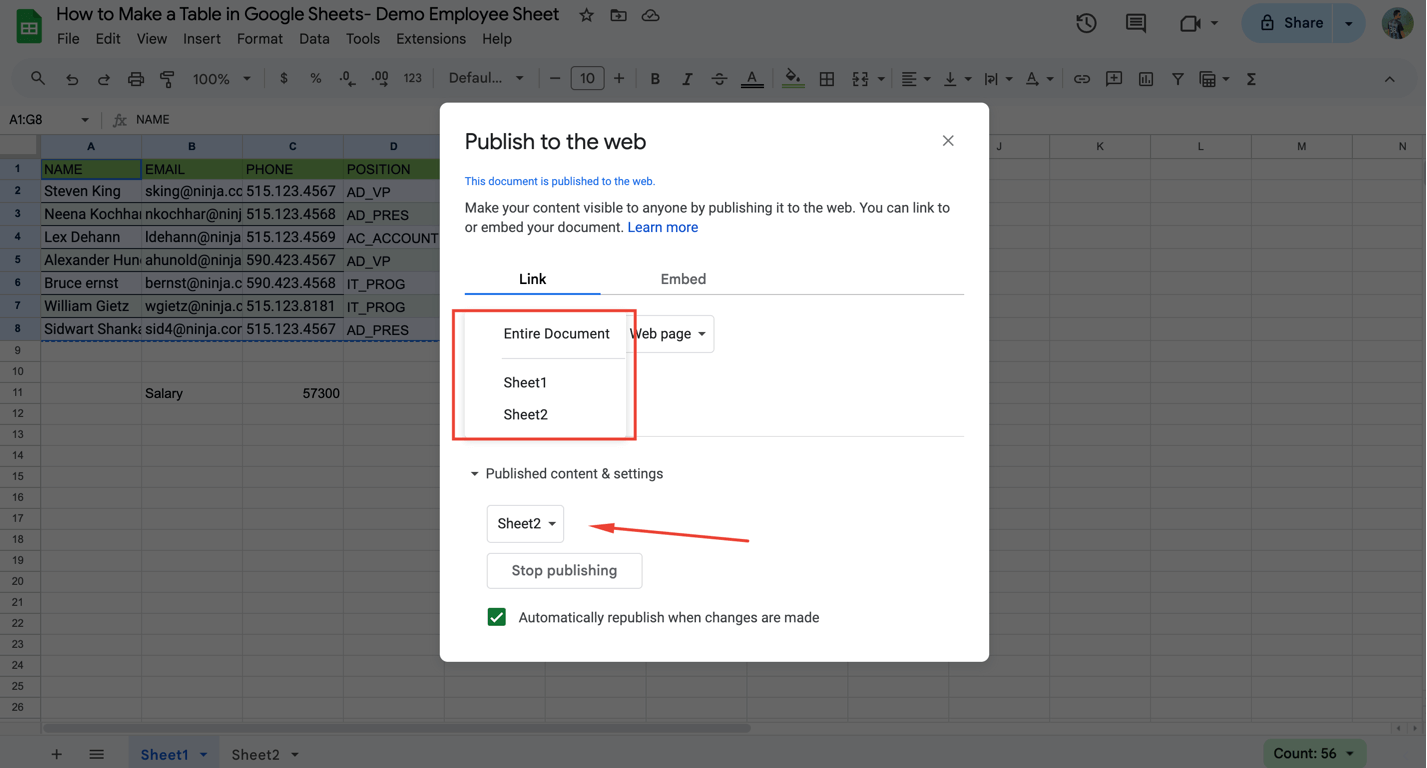The width and height of the screenshot is (1427, 768).
Task: Click the move to folder icon
Action: (619, 15)
